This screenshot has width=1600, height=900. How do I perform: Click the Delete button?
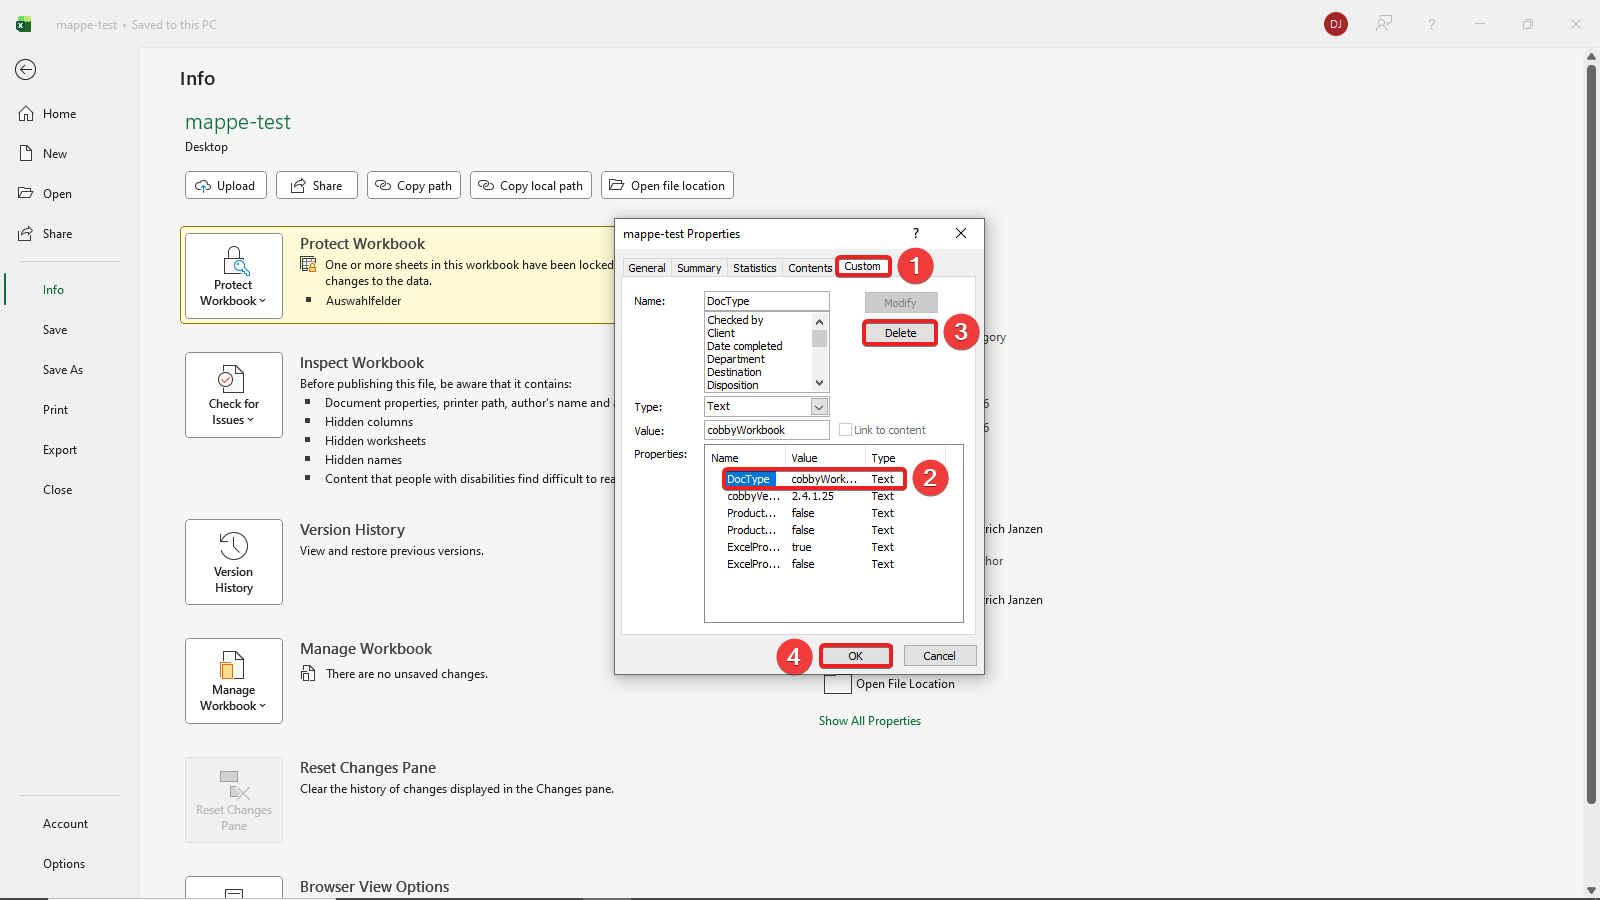pos(899,332)
